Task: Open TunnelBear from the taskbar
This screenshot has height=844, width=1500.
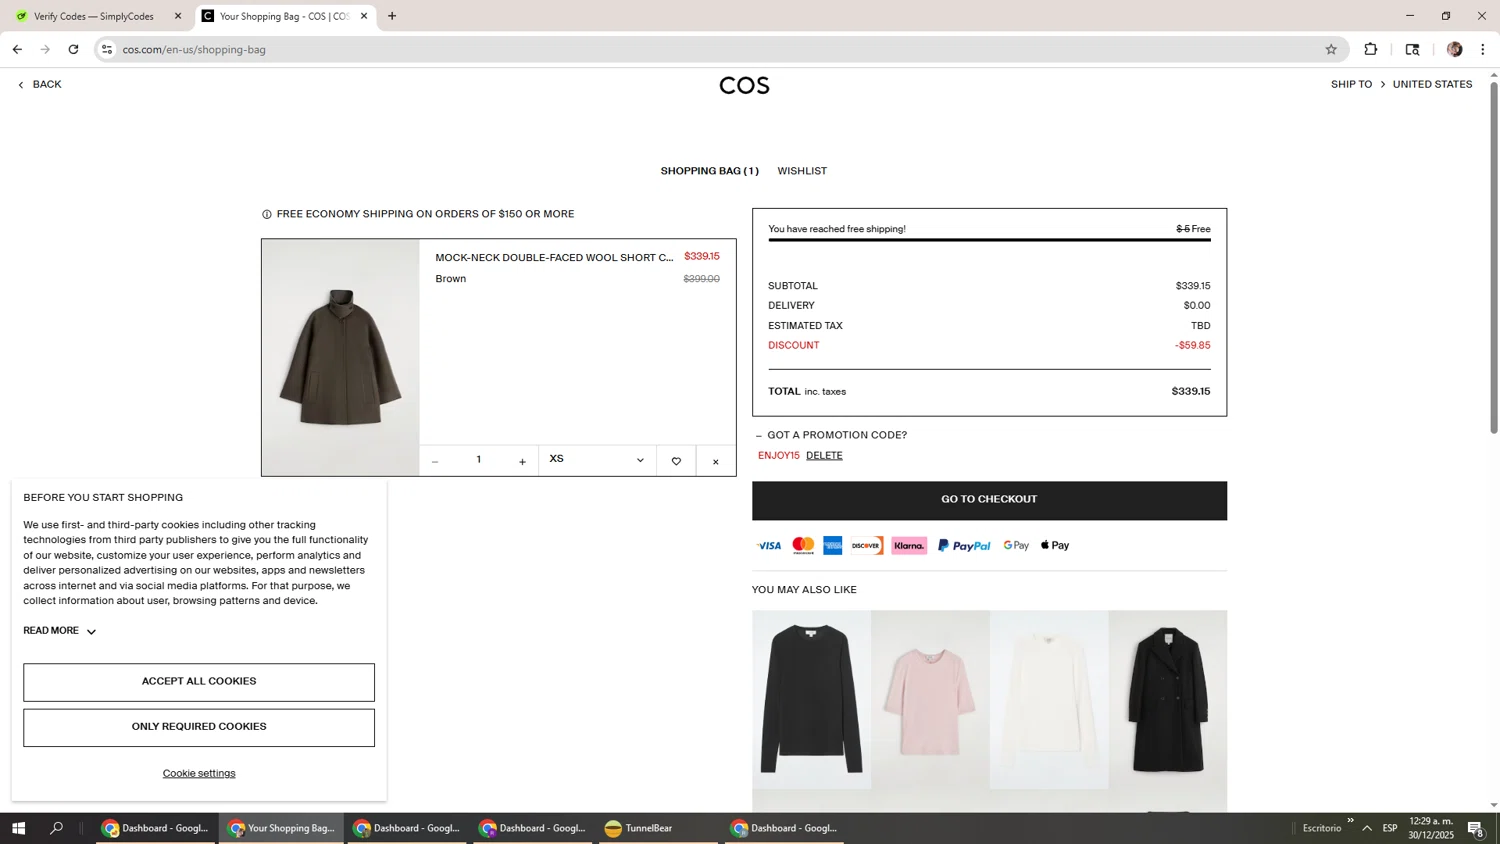Action: 658,828
